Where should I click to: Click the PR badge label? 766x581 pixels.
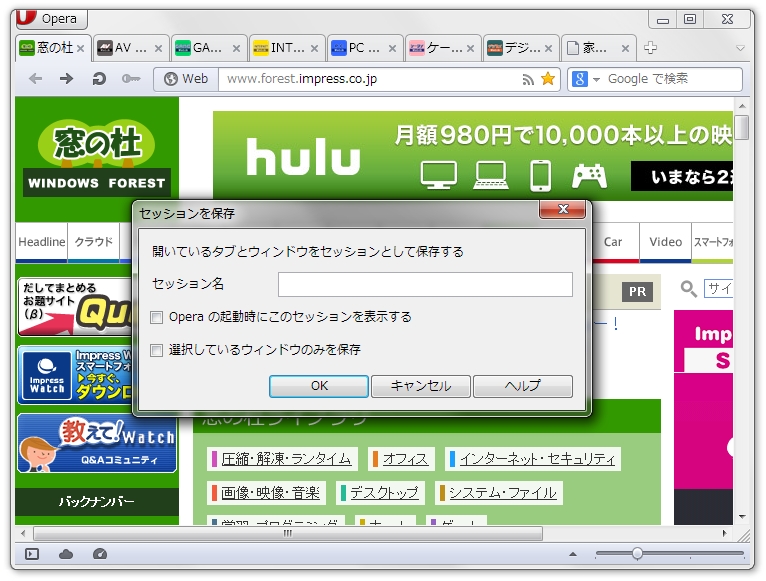[637, 292]
